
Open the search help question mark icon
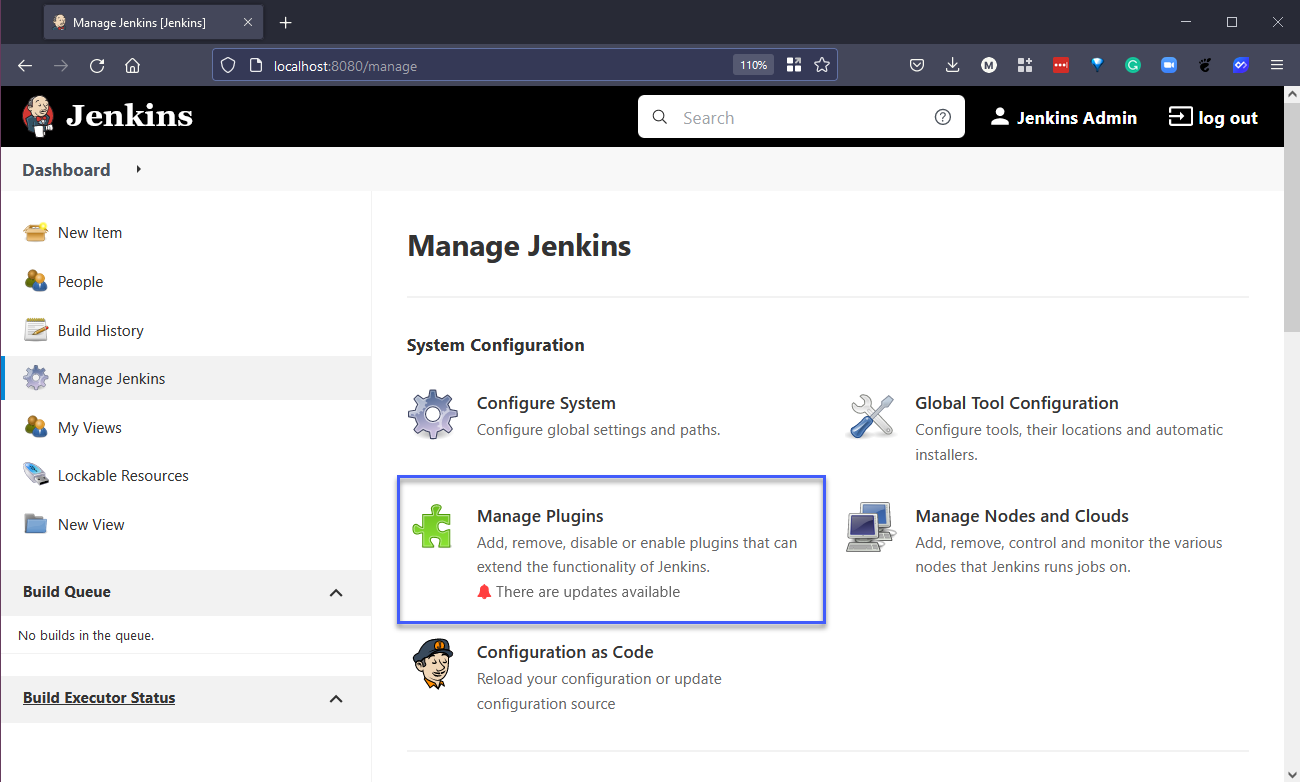942,117
